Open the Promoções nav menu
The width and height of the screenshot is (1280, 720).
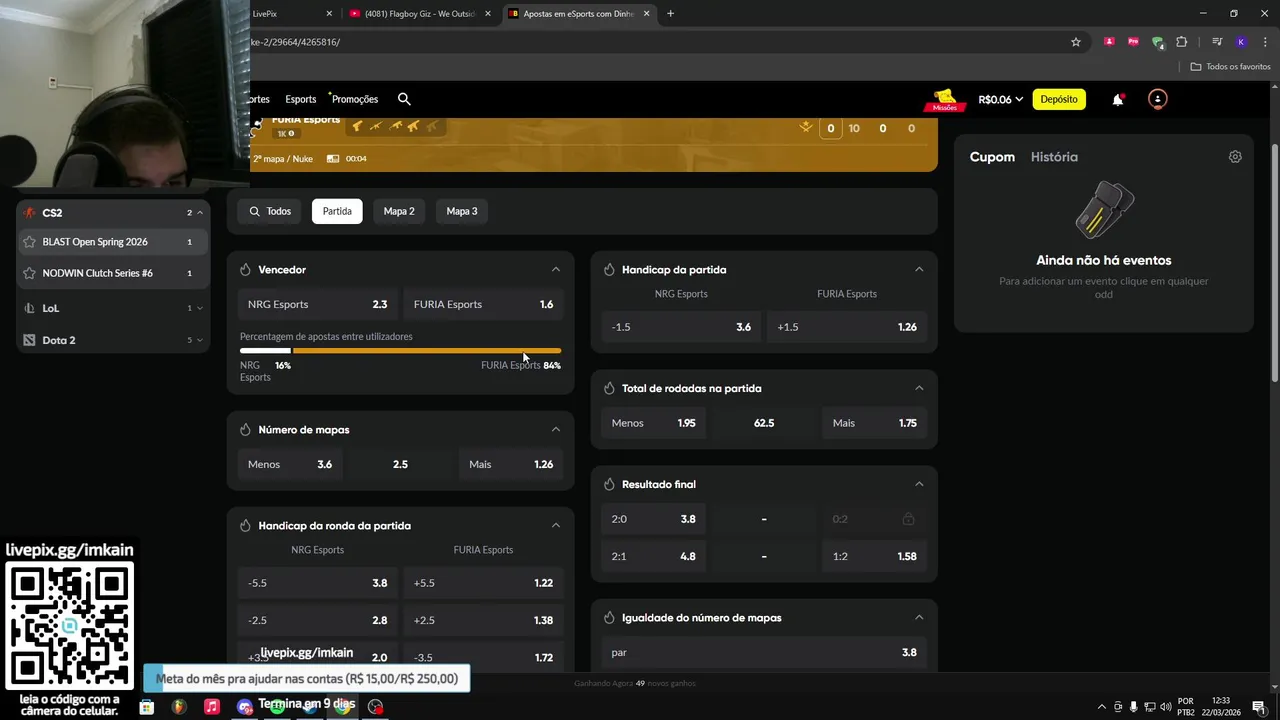[354, 99]
